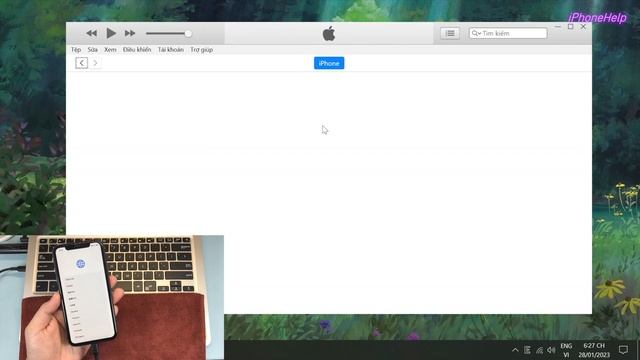This screenshot has height=360, width=640.
Task: Click the speaker volume tray icon
Action: (551, 350)
